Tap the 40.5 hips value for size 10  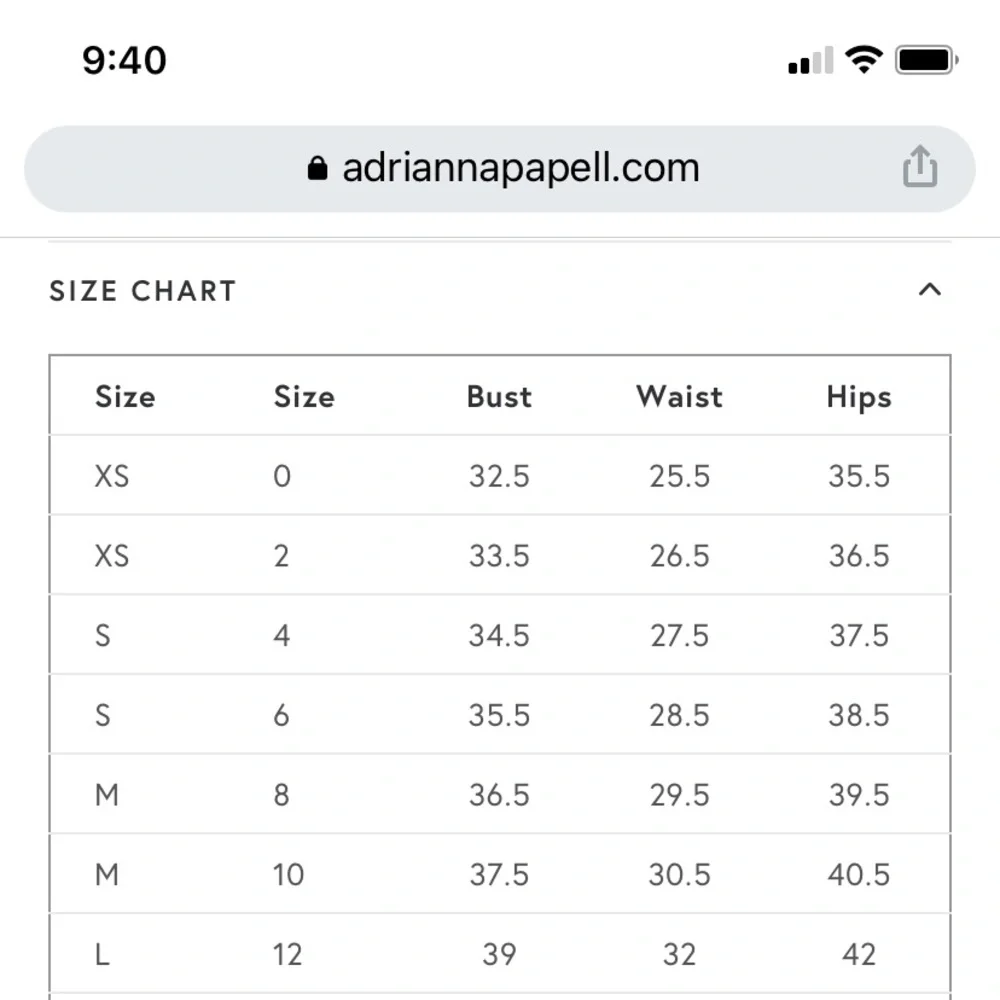858,875
